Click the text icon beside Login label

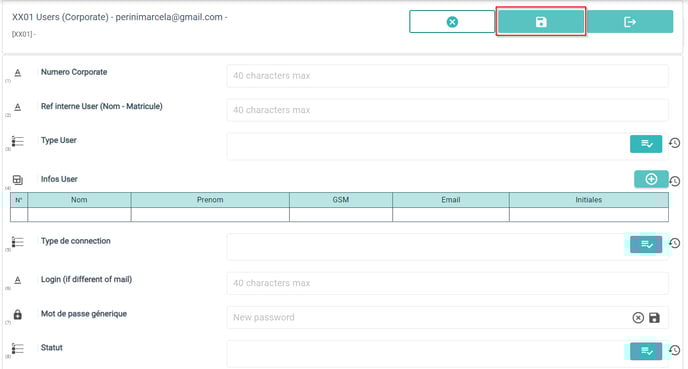pyautogui.click(x=18, y=280)
